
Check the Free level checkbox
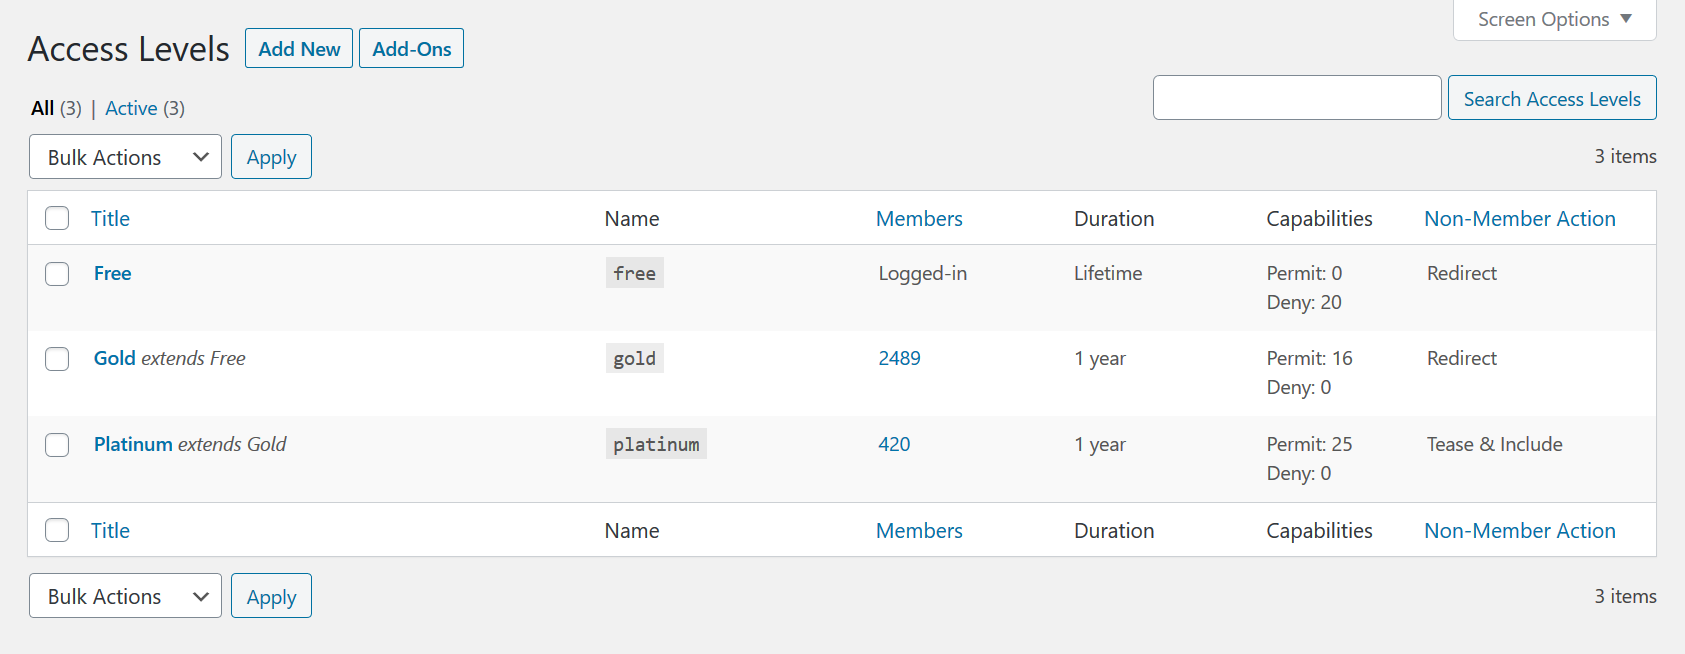(x=57, y=274)
